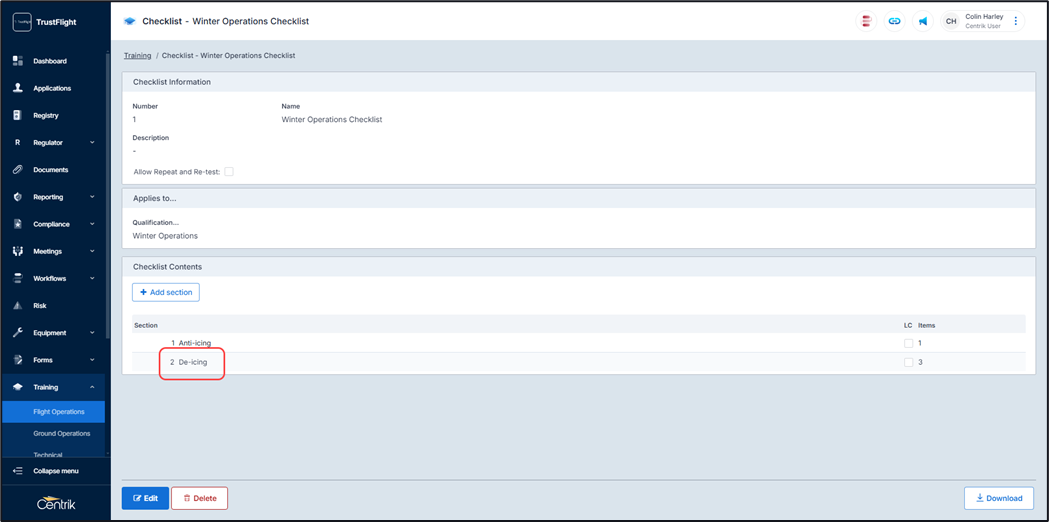Click the red stacked database icon in header

point(866,21)
